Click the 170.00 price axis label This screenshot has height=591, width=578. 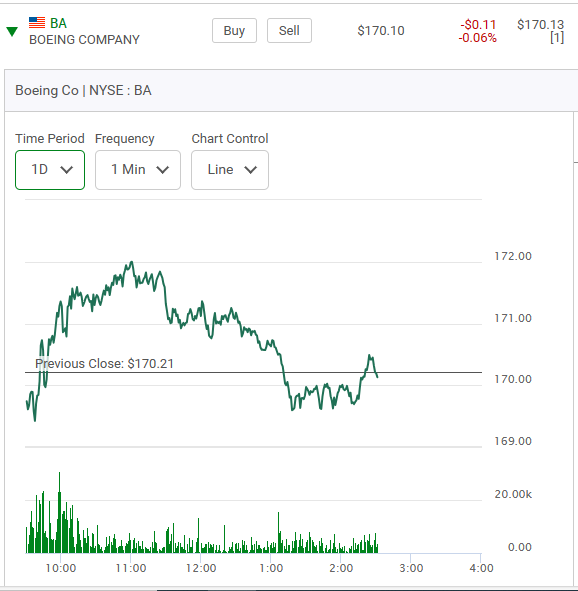tap(513, 379)
